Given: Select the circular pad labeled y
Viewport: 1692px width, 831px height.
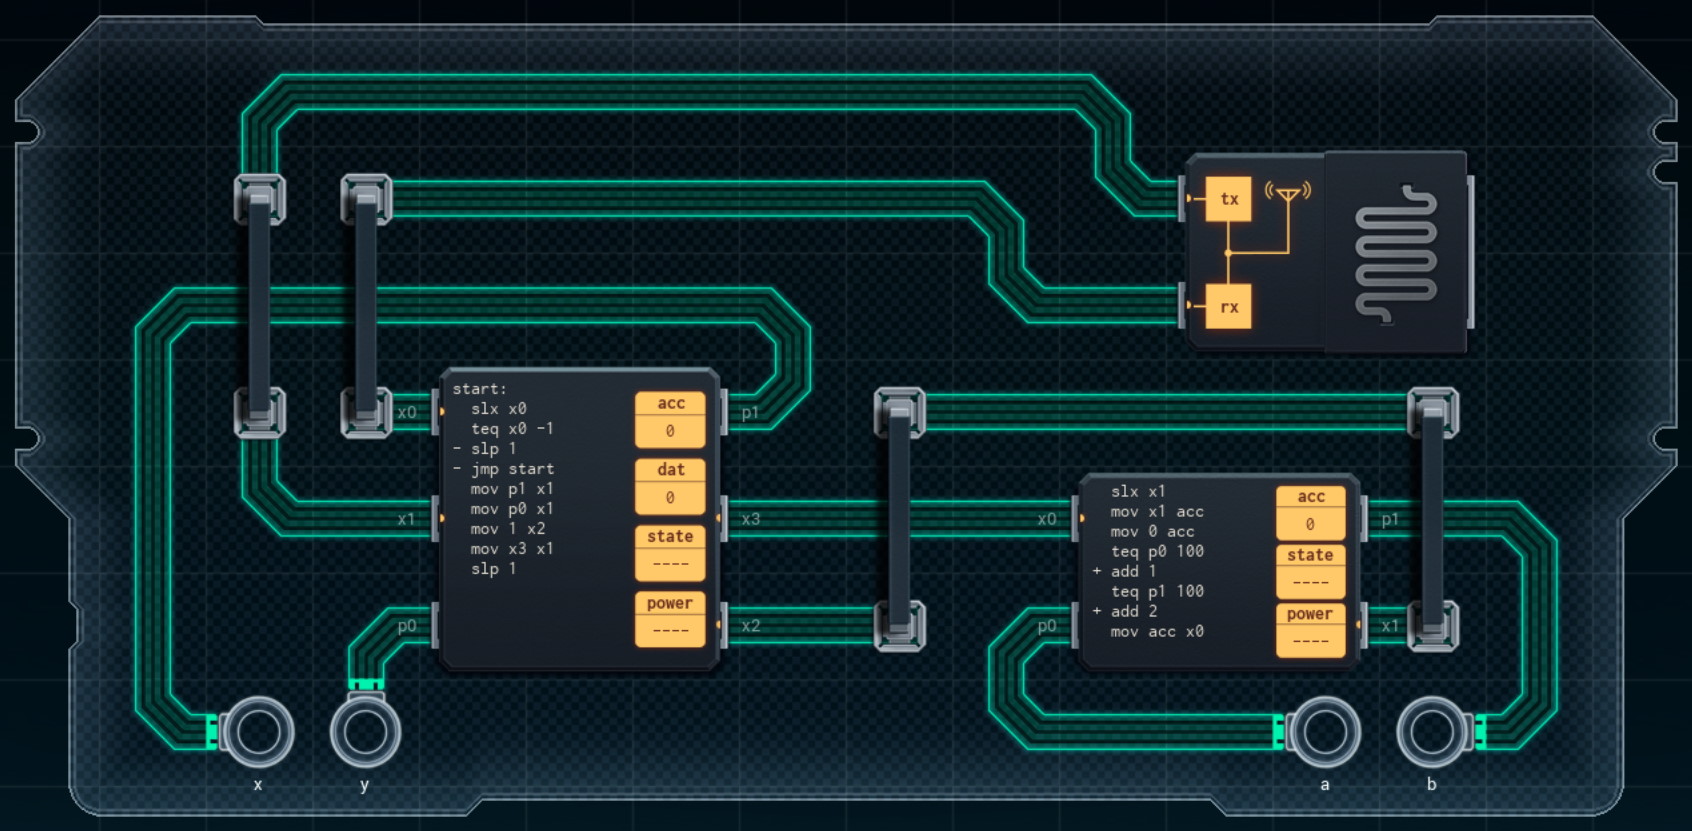Looking at the screenshot, I should 365,732.
